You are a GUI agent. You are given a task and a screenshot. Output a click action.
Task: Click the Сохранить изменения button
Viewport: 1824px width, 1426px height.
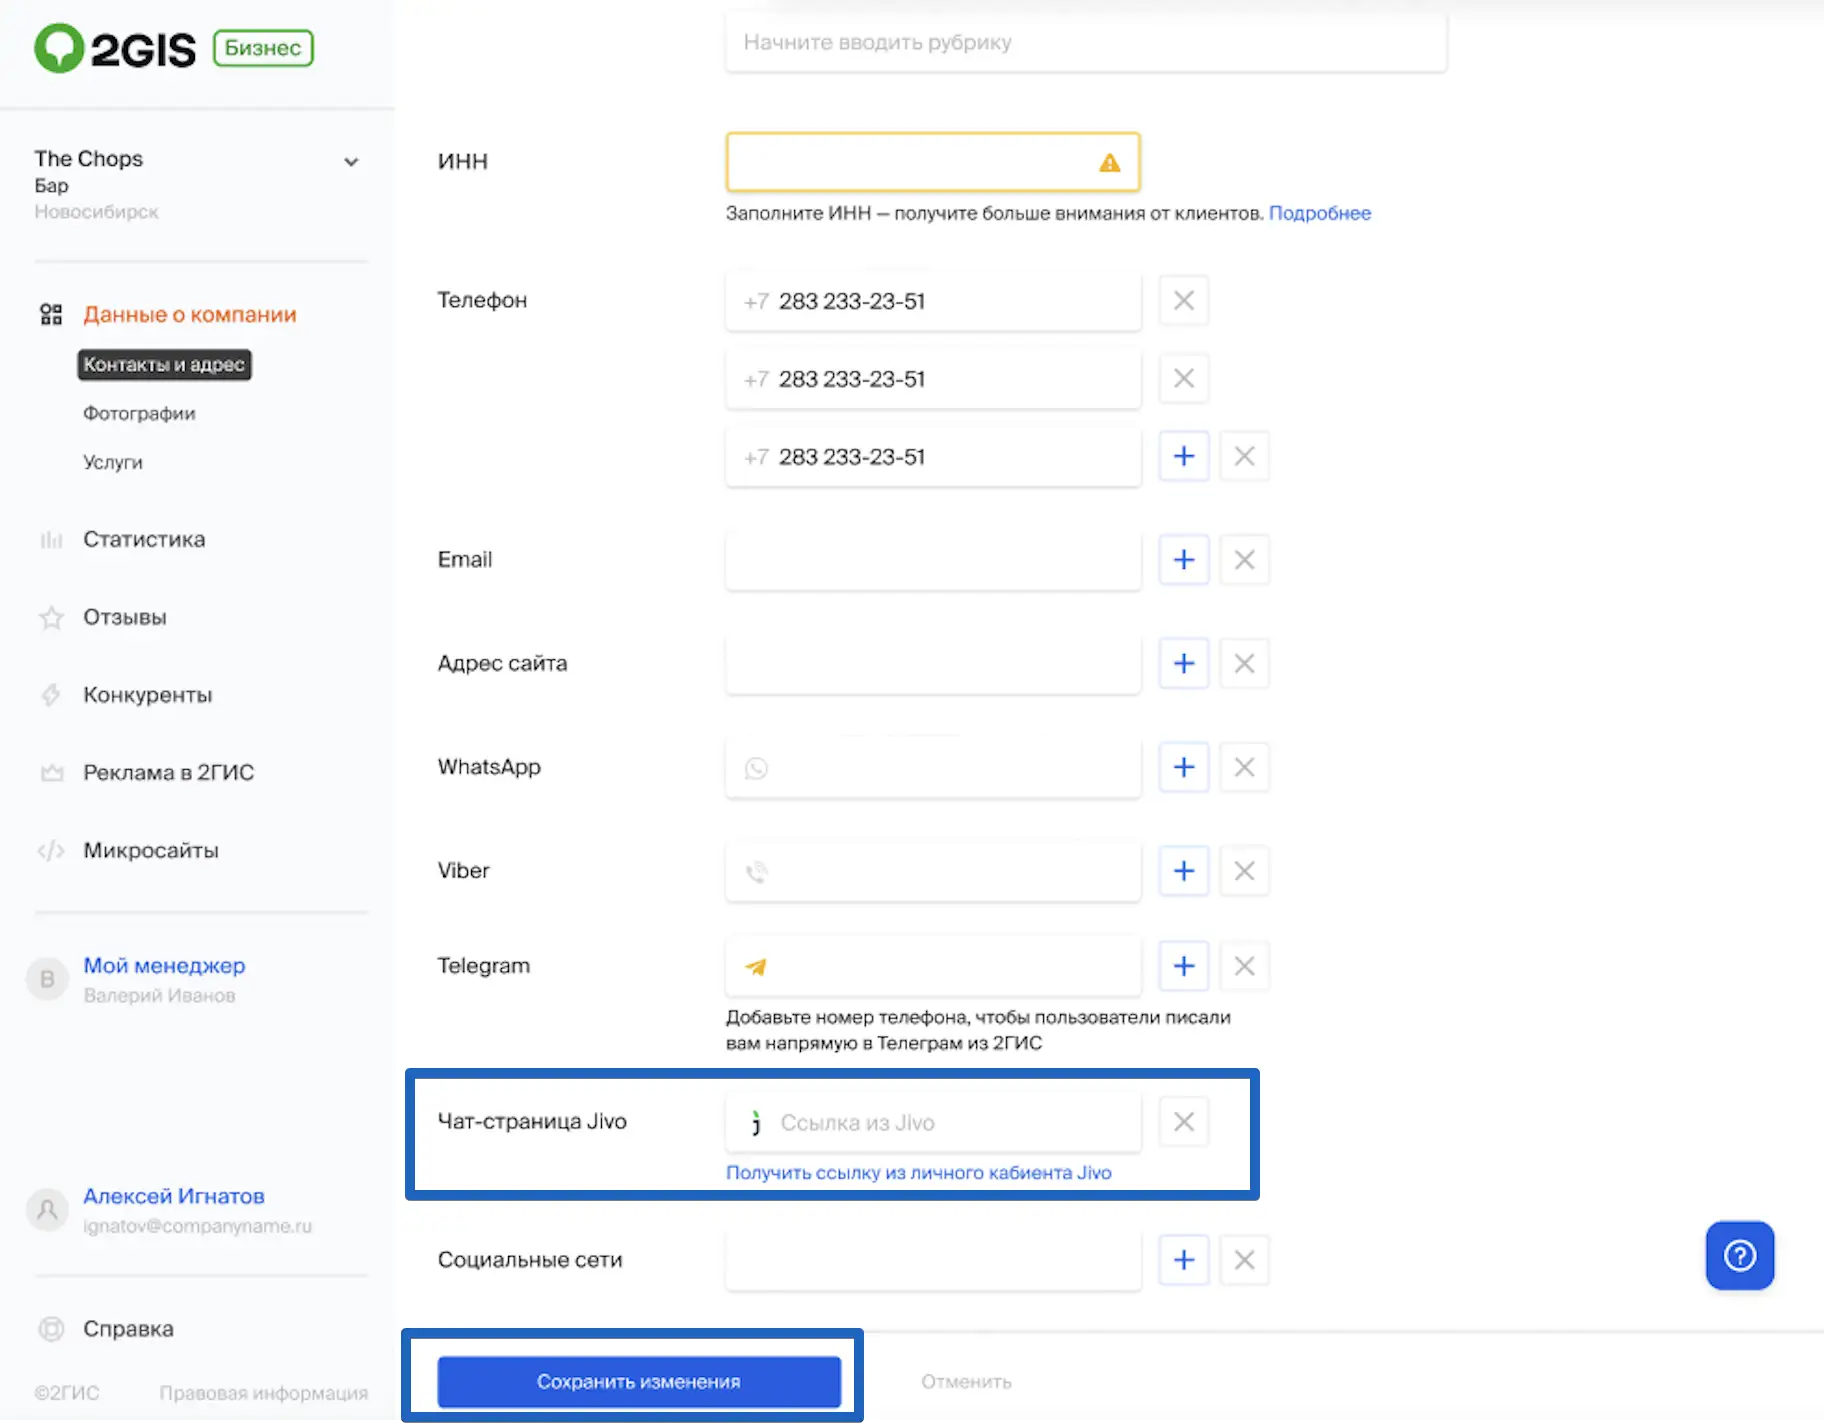tap(639, 1381)
